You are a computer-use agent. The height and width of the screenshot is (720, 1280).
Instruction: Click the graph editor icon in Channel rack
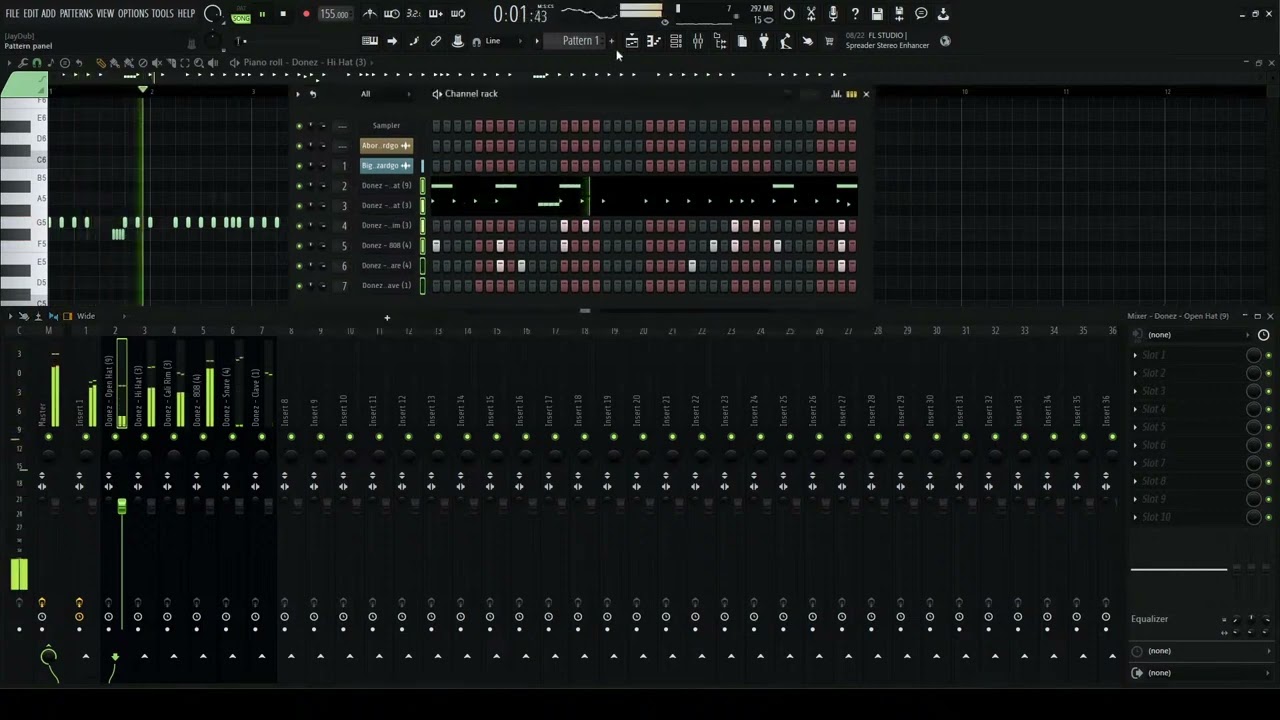tap(836, 94)
